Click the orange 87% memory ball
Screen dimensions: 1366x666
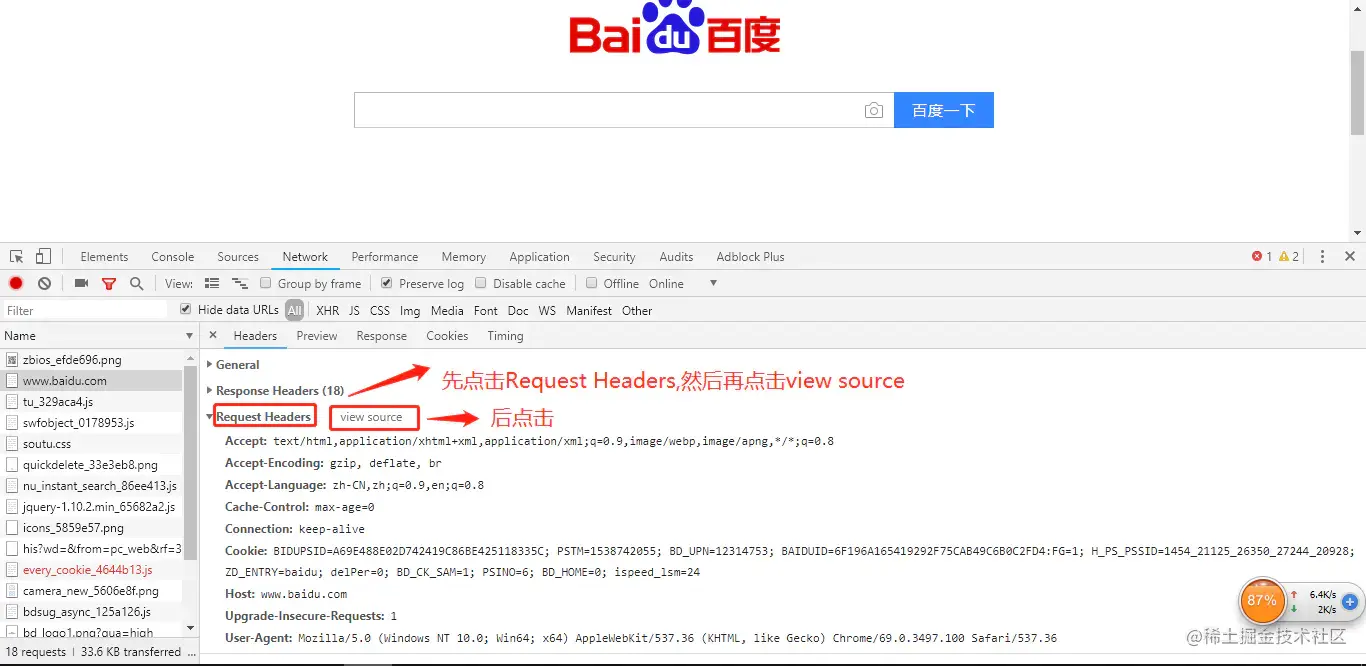click(x=1262, y=601)
